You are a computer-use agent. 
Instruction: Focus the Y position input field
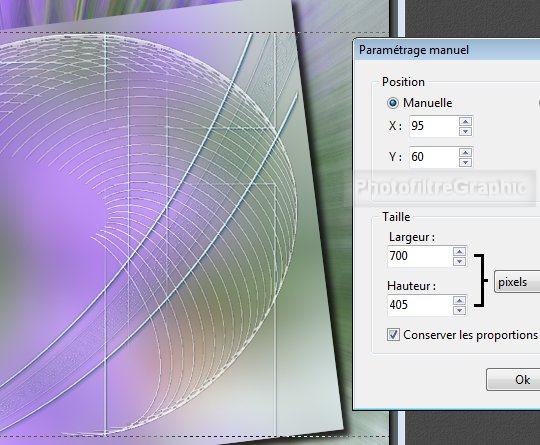click(x=434, y=157)
